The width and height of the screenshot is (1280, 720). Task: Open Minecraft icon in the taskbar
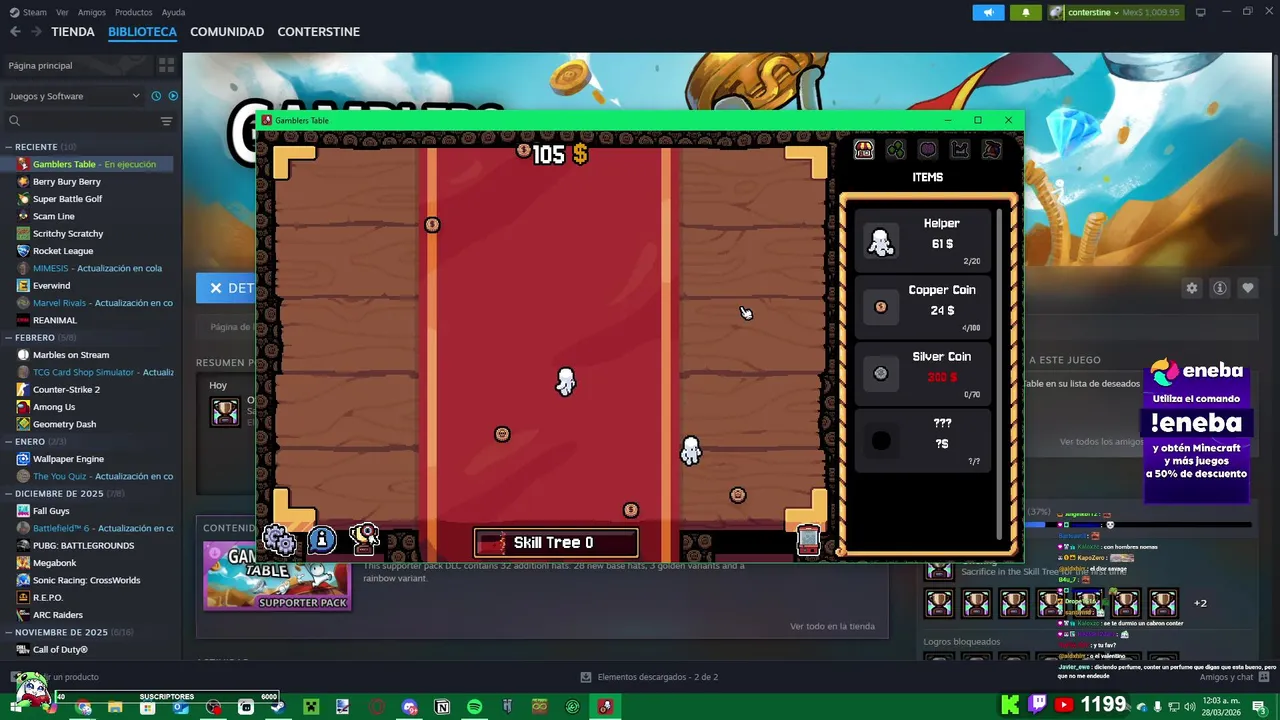tap(311, 707)
